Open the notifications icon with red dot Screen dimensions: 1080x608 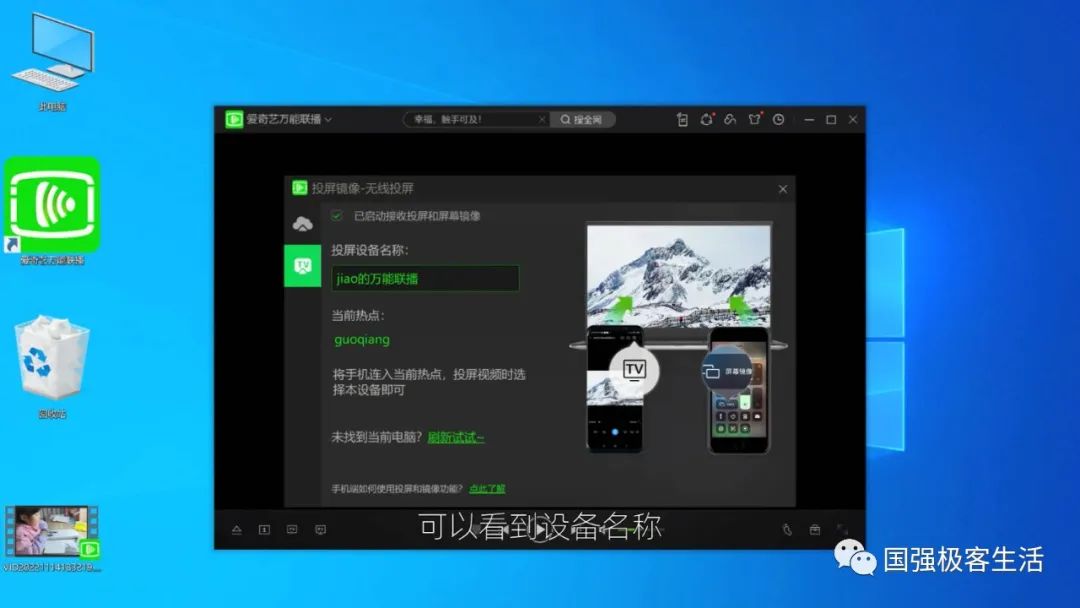coord(707,120)
